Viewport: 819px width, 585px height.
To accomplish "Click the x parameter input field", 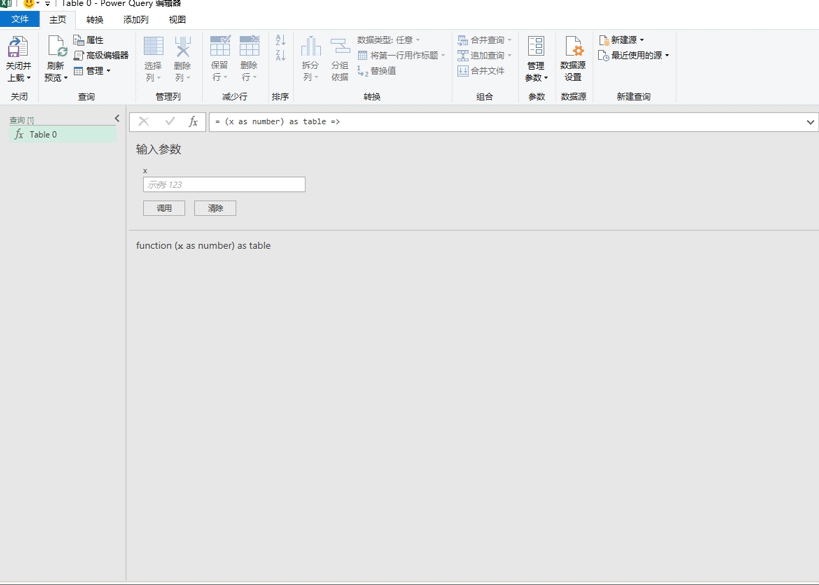I will coord(224,185).
